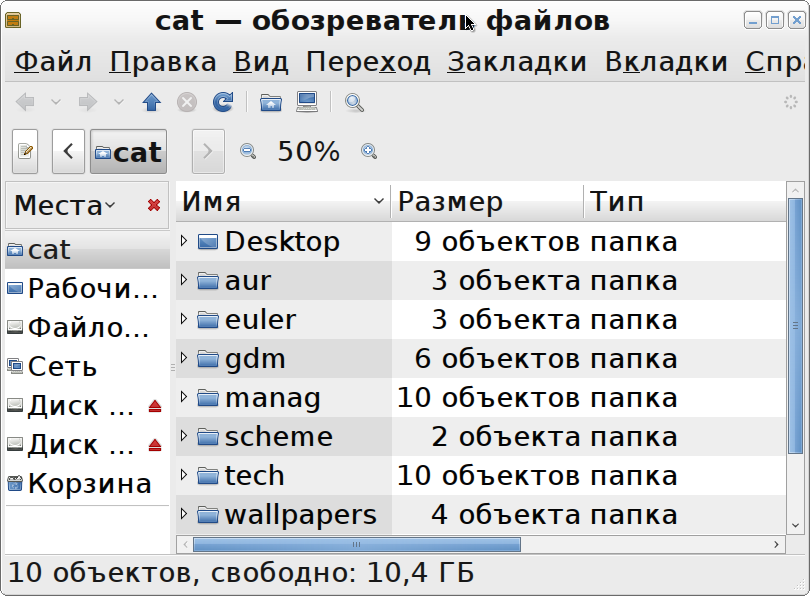Click the search magnifier icon in toolbar
810x596 pixels.
pyautogui.click(x=354, y=102)
